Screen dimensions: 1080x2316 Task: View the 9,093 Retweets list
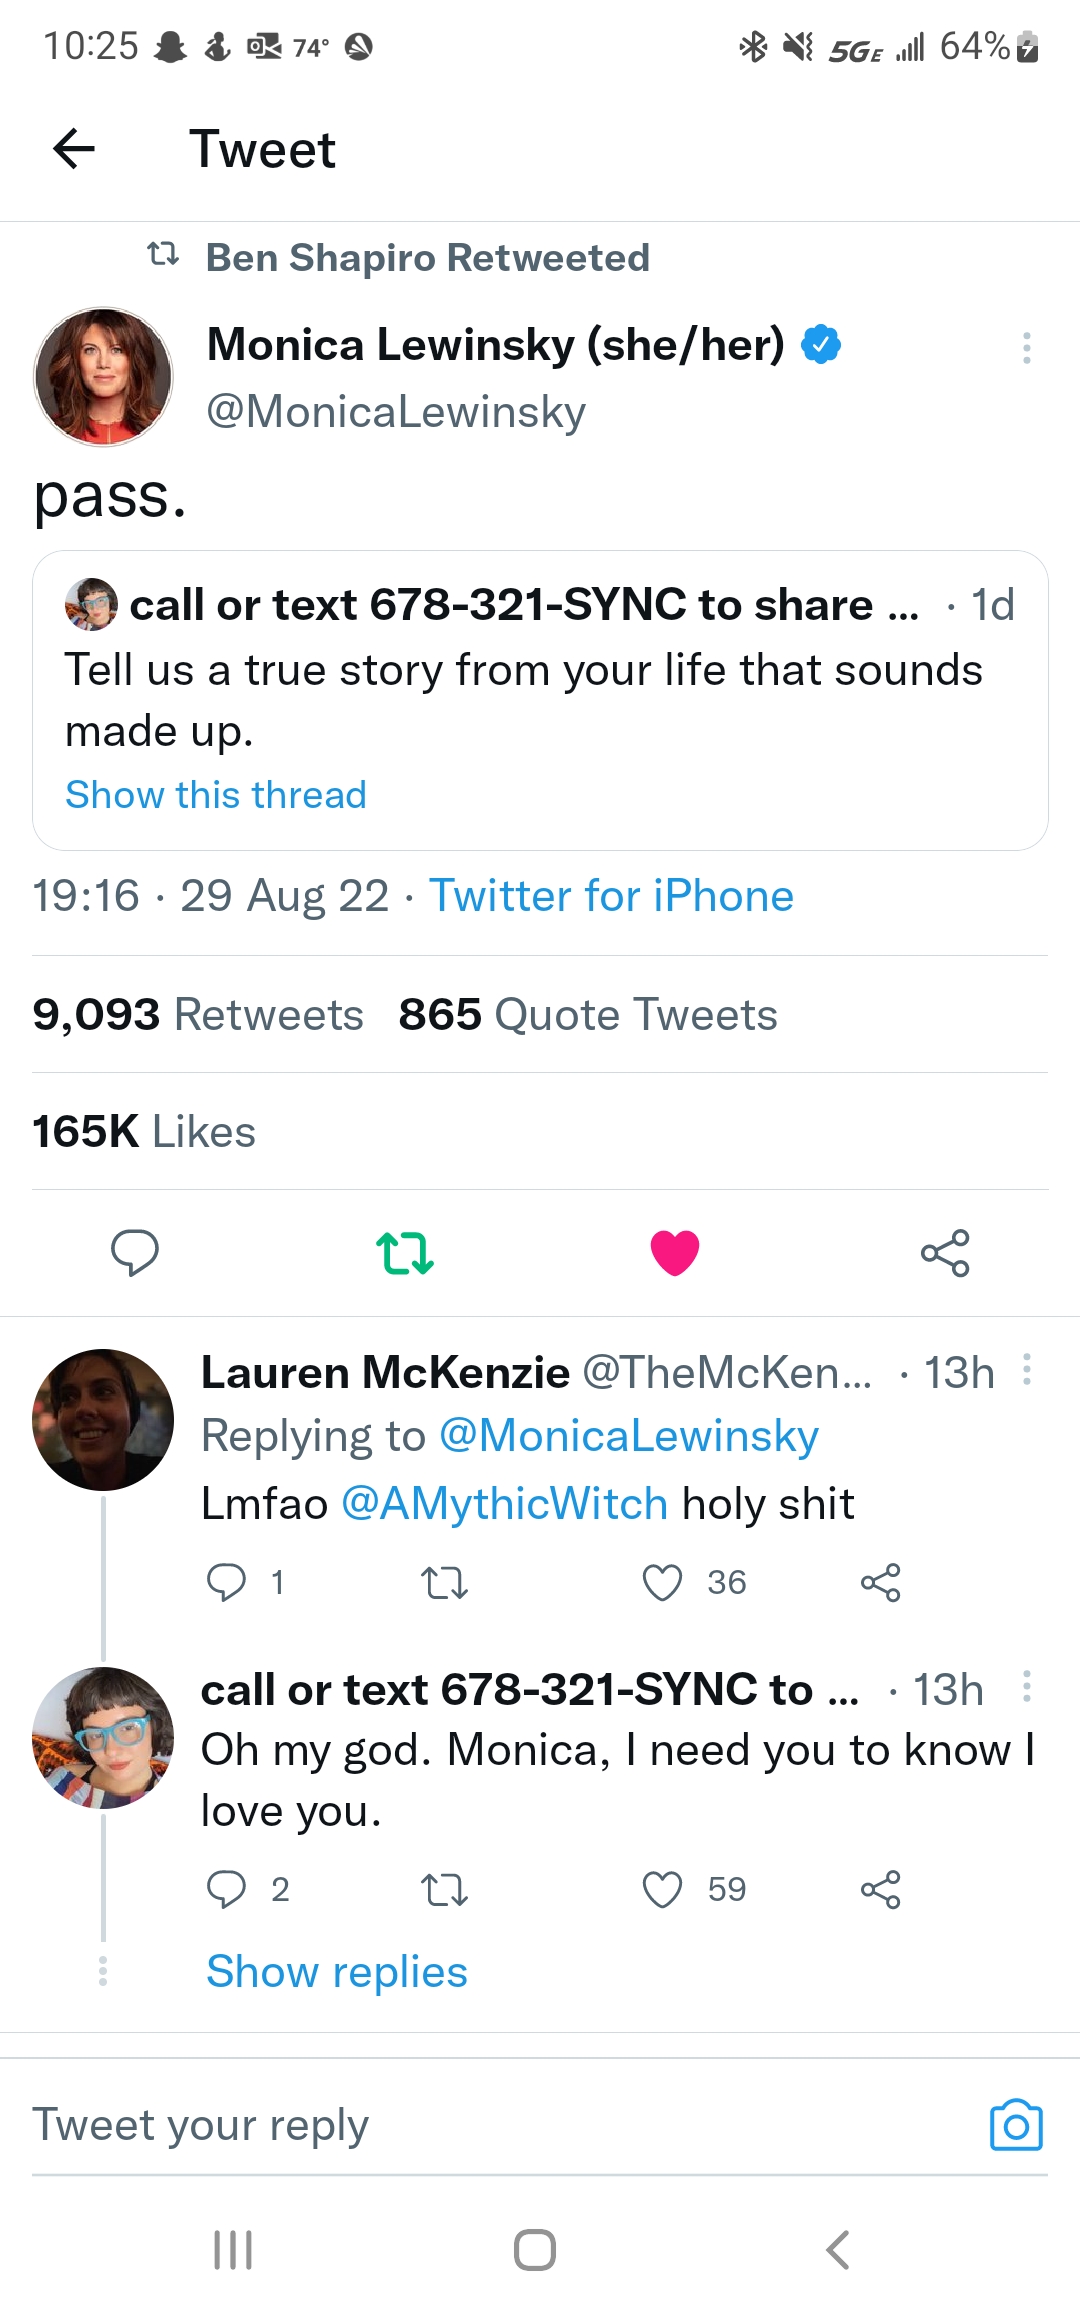coord(198,1014)
